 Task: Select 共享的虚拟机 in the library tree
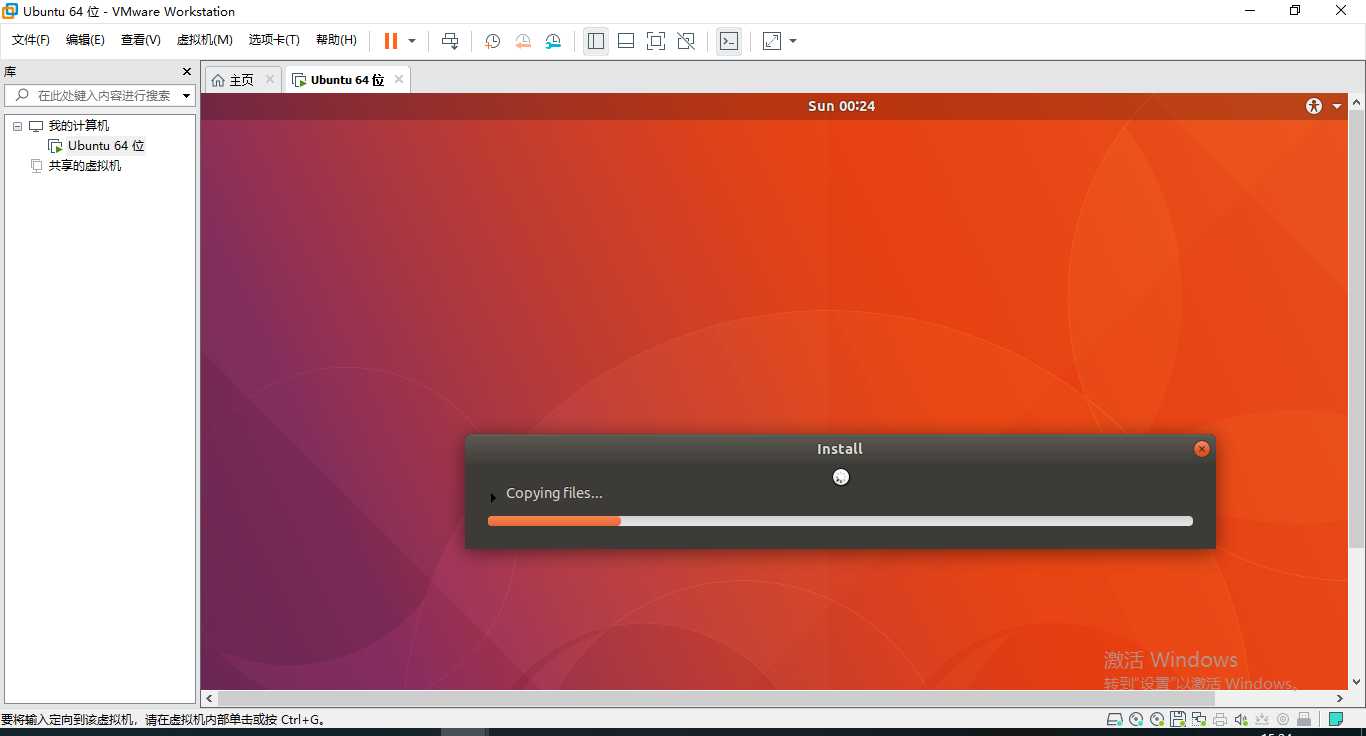point(85,166)
